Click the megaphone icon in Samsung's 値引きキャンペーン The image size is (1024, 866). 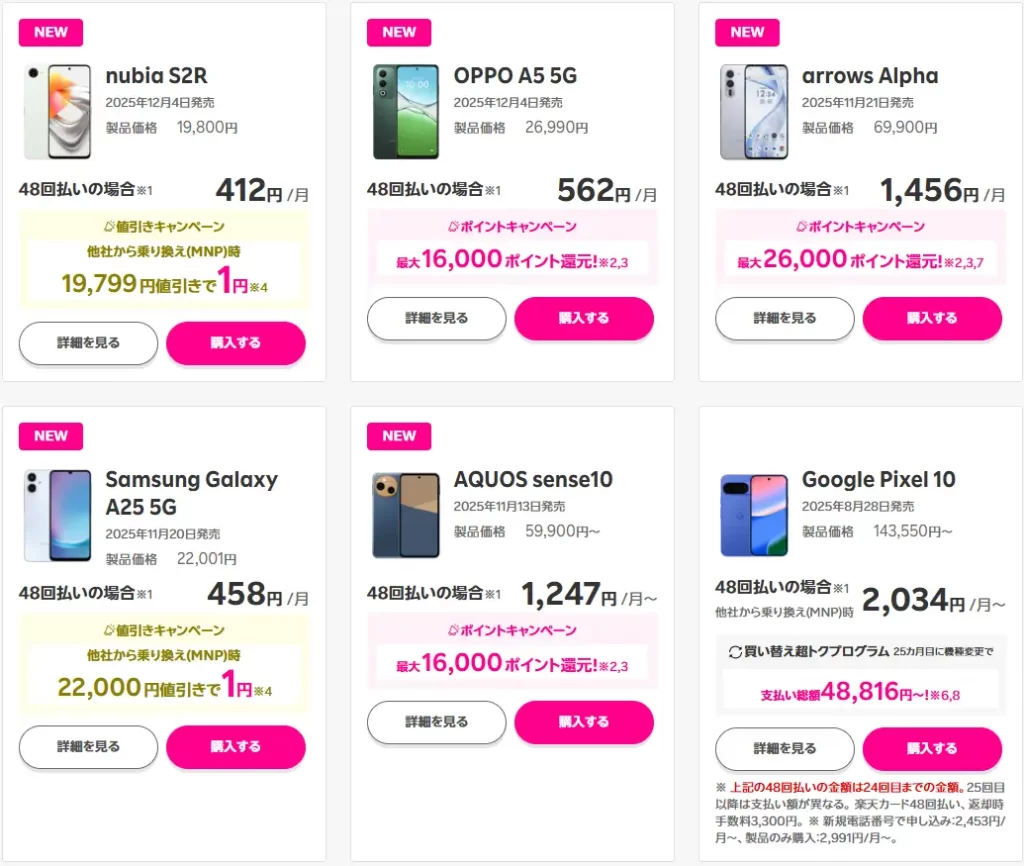click(x=109, y=631)
